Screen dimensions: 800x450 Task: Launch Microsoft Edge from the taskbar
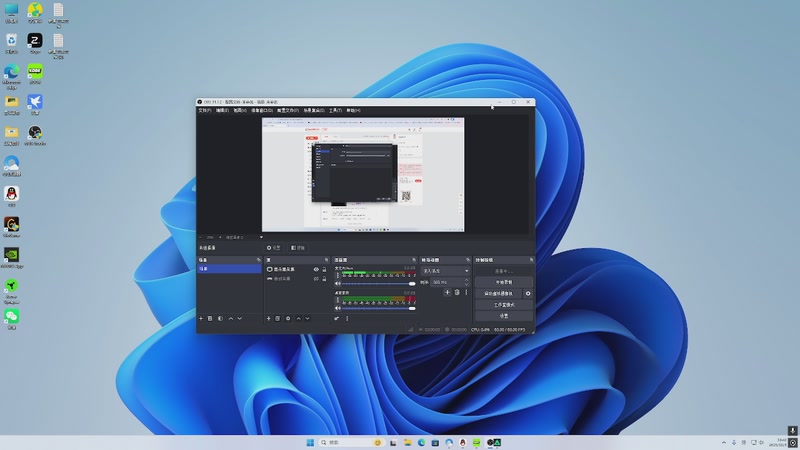[421, 442]
